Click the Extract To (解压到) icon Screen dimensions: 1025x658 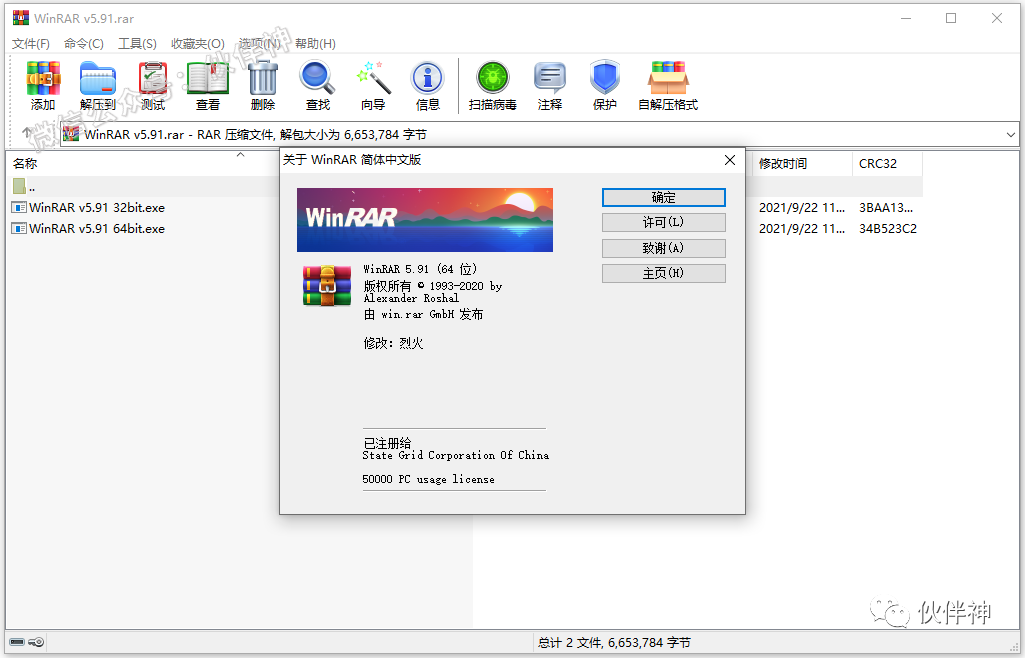97,86
